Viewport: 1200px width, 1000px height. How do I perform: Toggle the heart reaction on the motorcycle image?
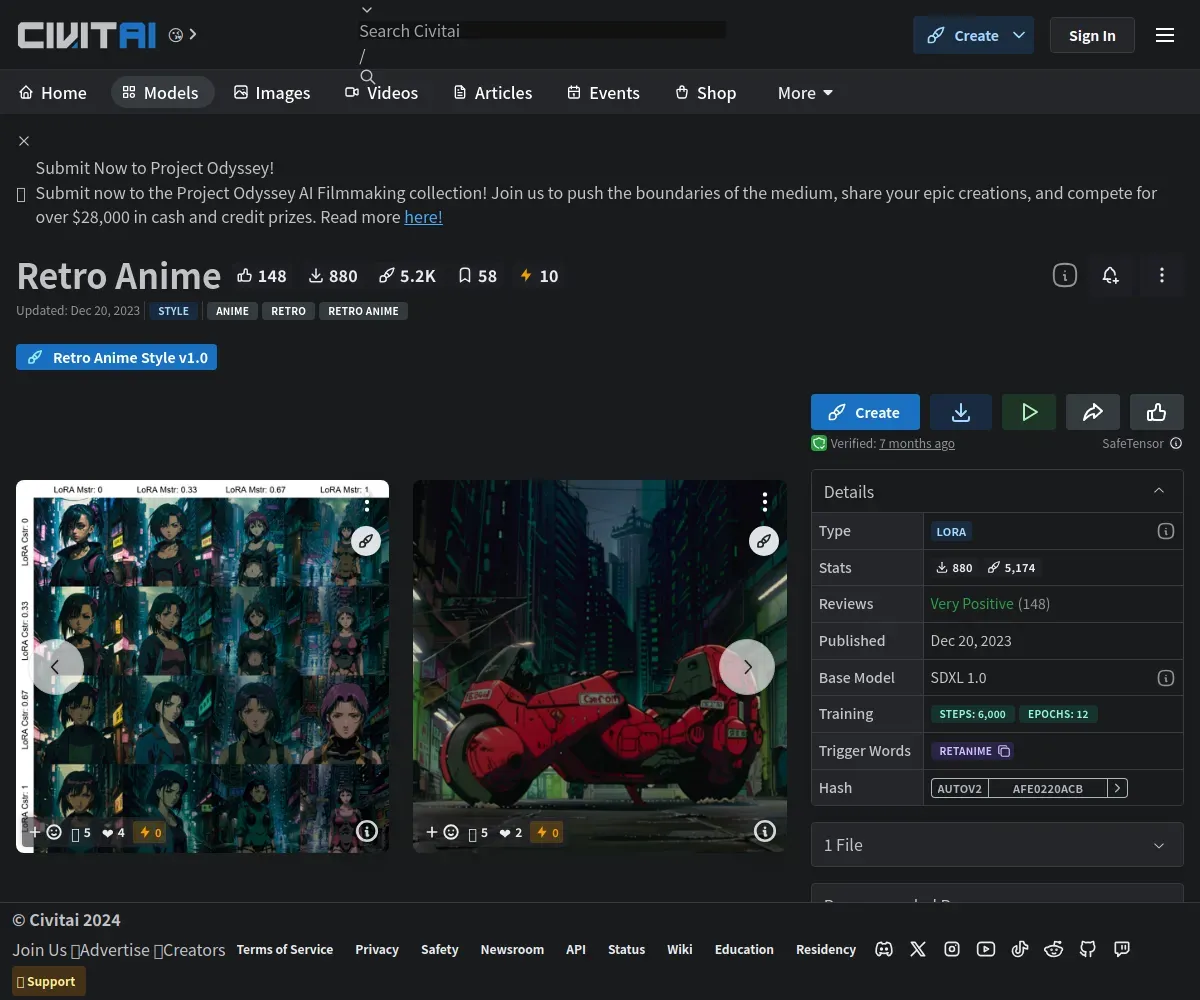511,832
